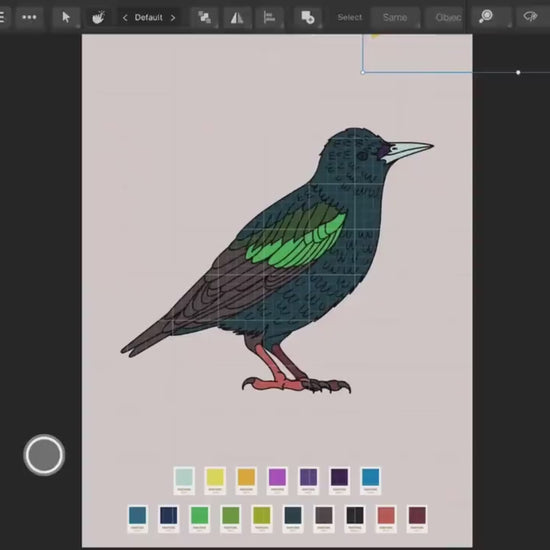Open the Select Object menu
550x550 pixels.
pyautogui.click(x=445, y=17)
